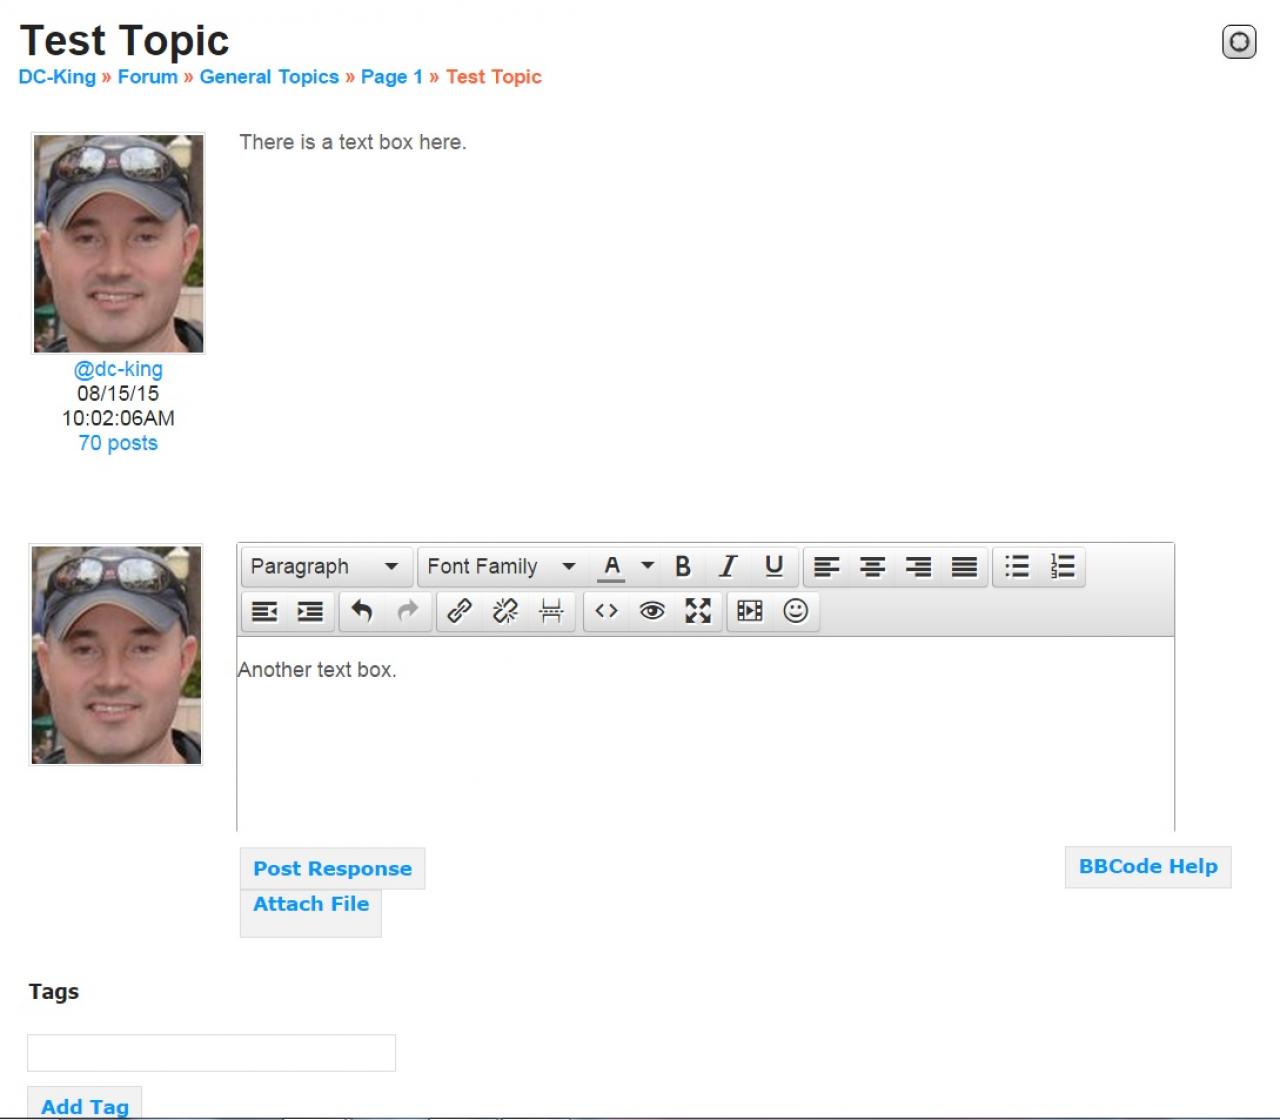The width and height of the screenshot is (1280, 1120).
Task: View the 70 posts link
Action: pos(118,443)
